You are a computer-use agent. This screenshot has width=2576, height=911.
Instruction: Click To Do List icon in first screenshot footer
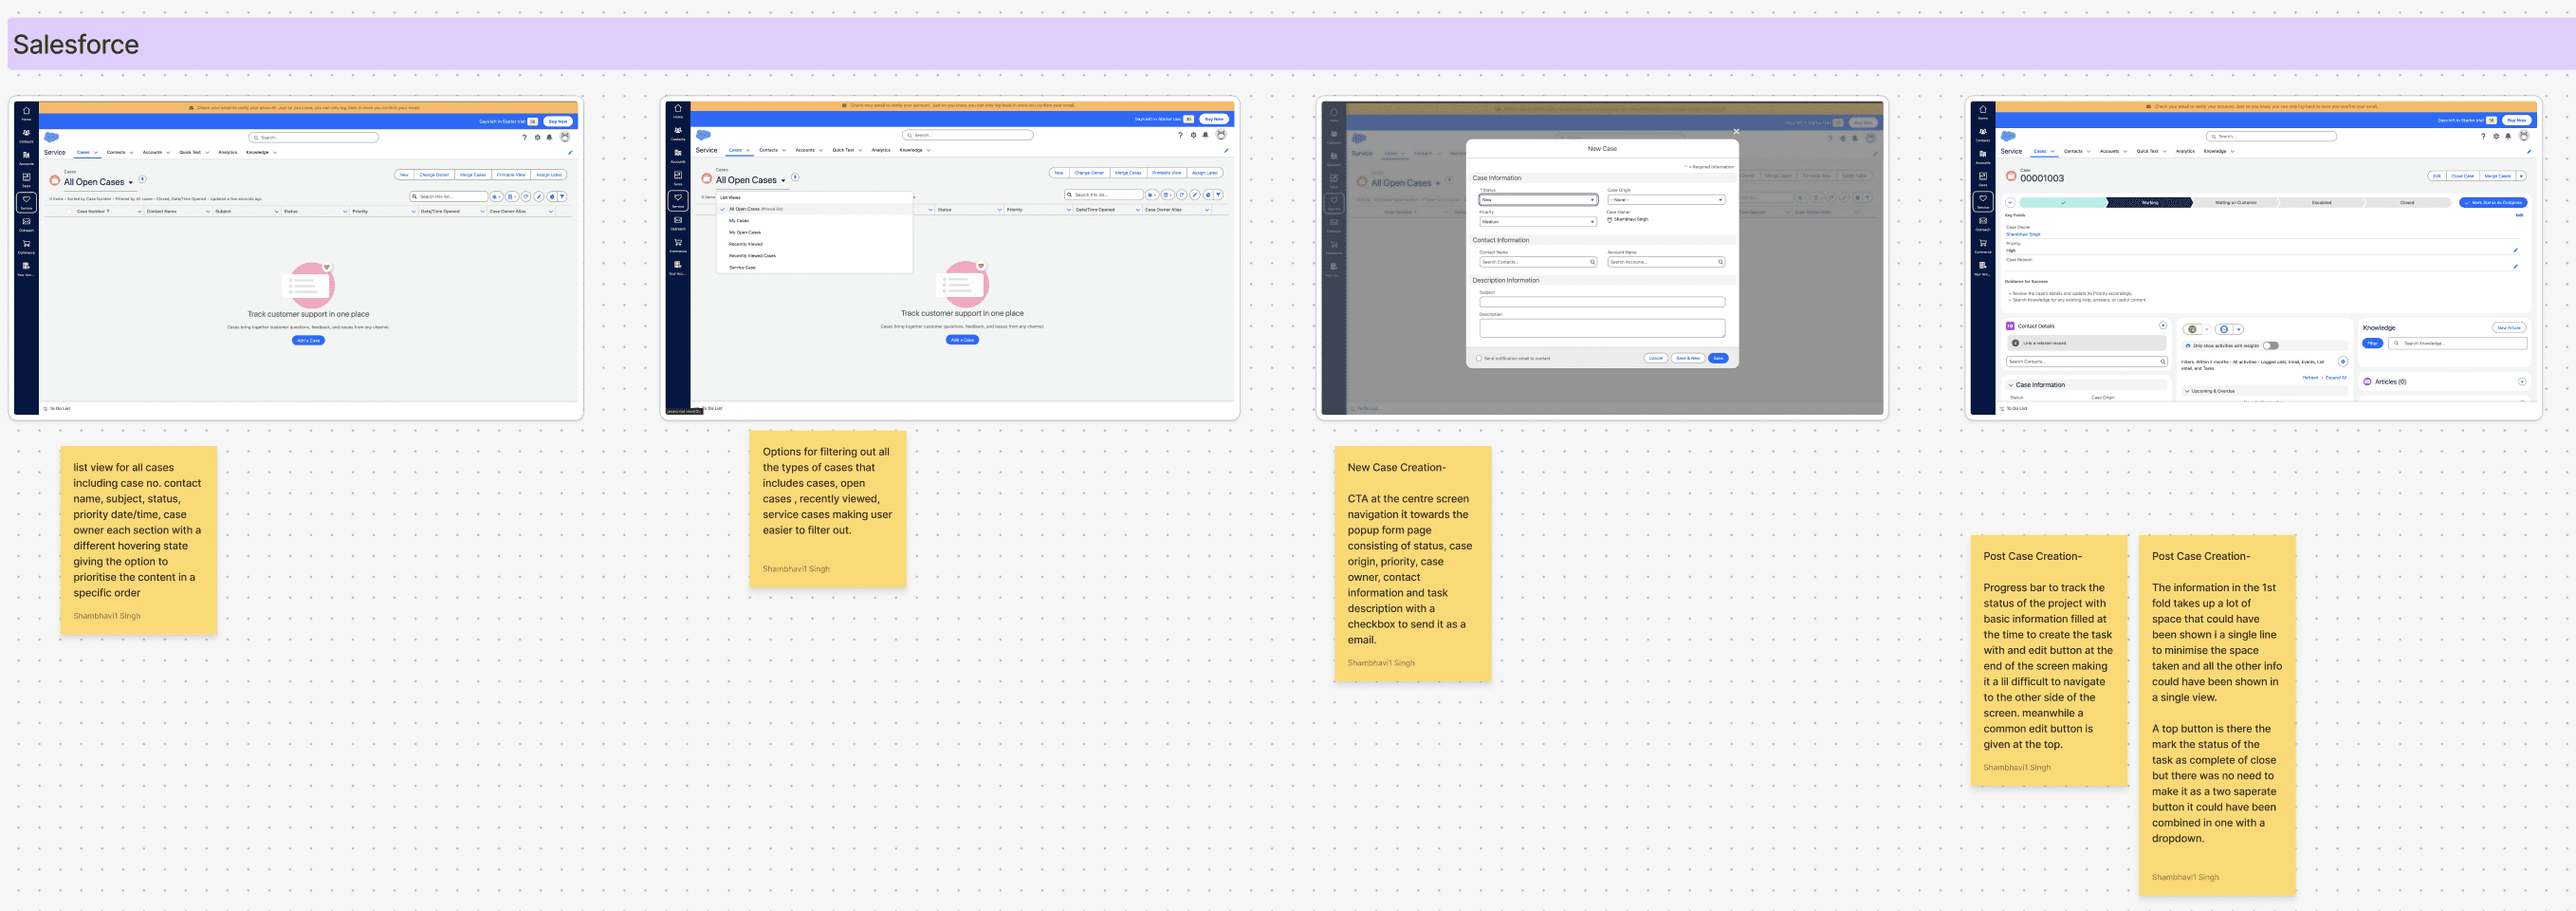pos(45,408)
